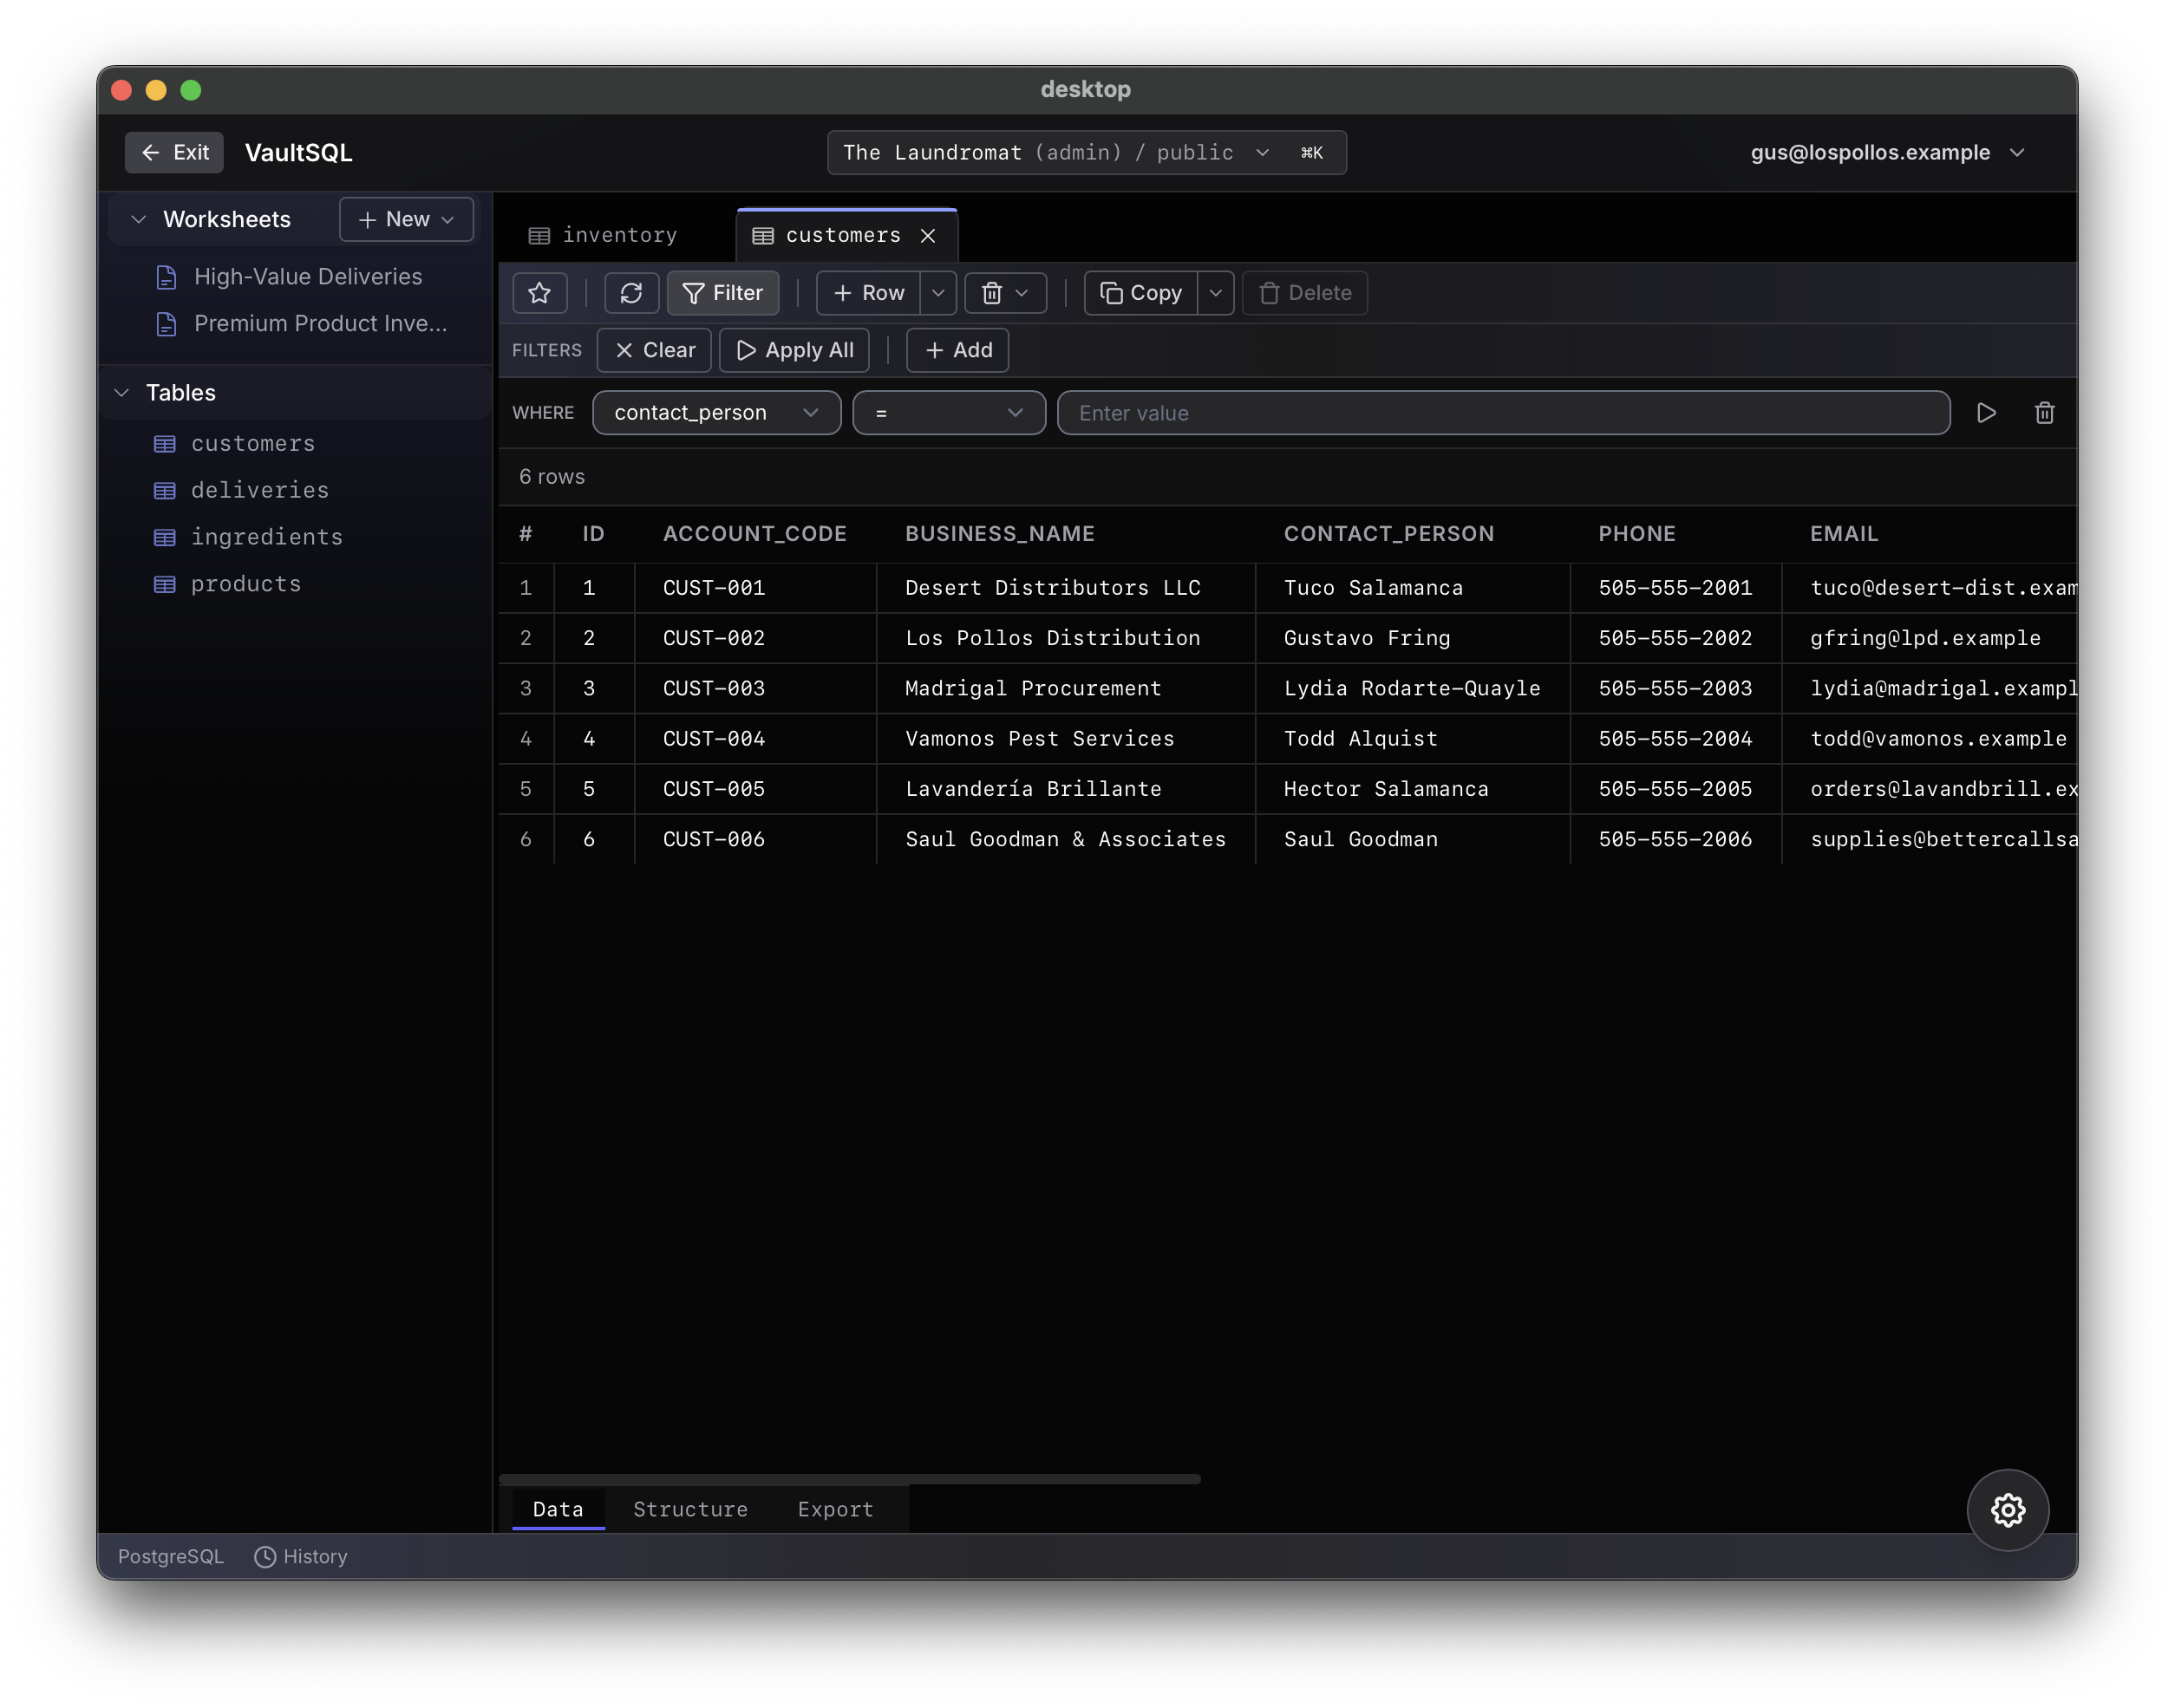This screenshot has width=2175, height=1708.
Task: Switch to the Data tab
Action: pos(558,1509)
